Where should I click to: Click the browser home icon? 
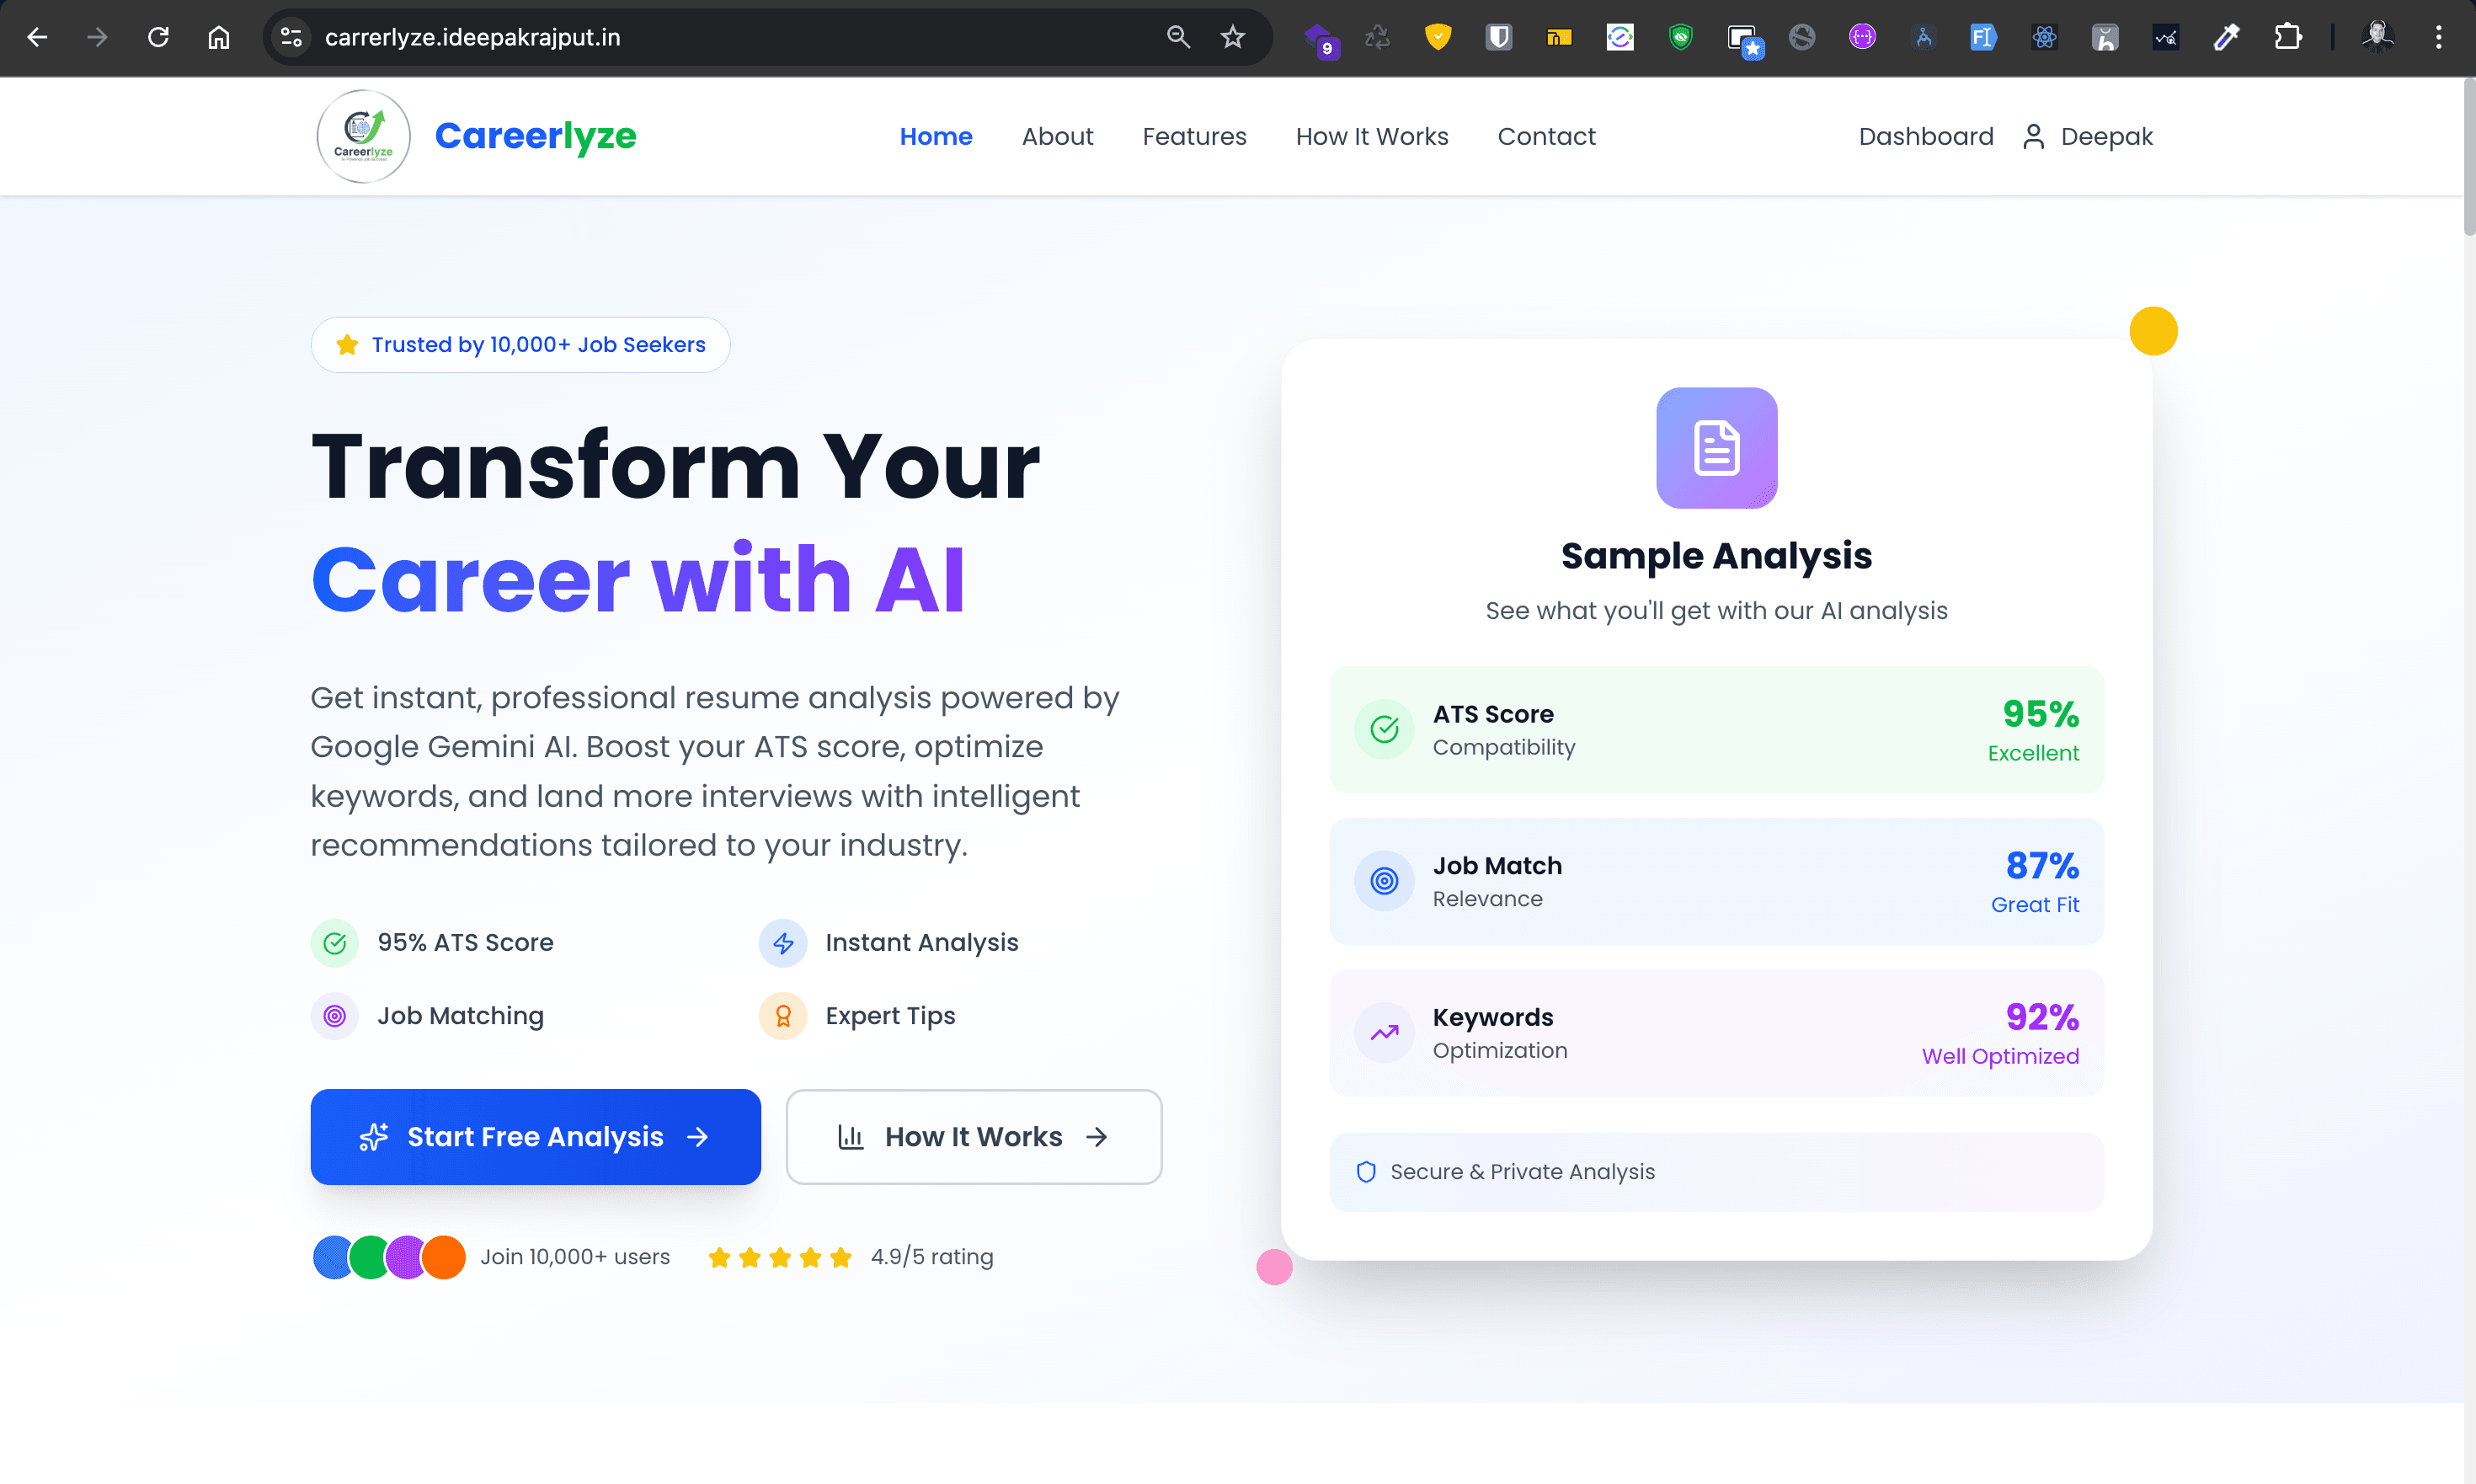point(218,37)
